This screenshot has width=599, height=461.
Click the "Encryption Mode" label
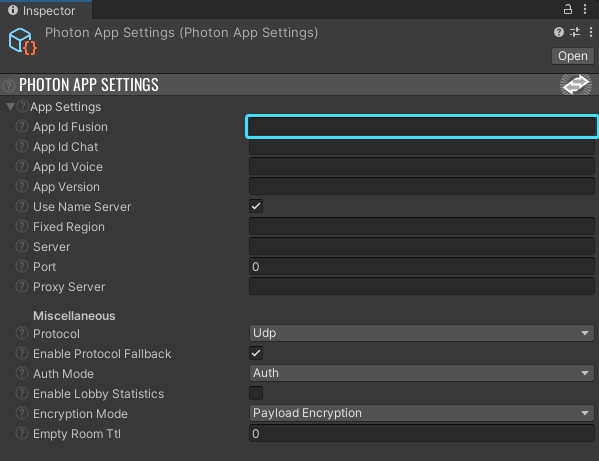80,414
